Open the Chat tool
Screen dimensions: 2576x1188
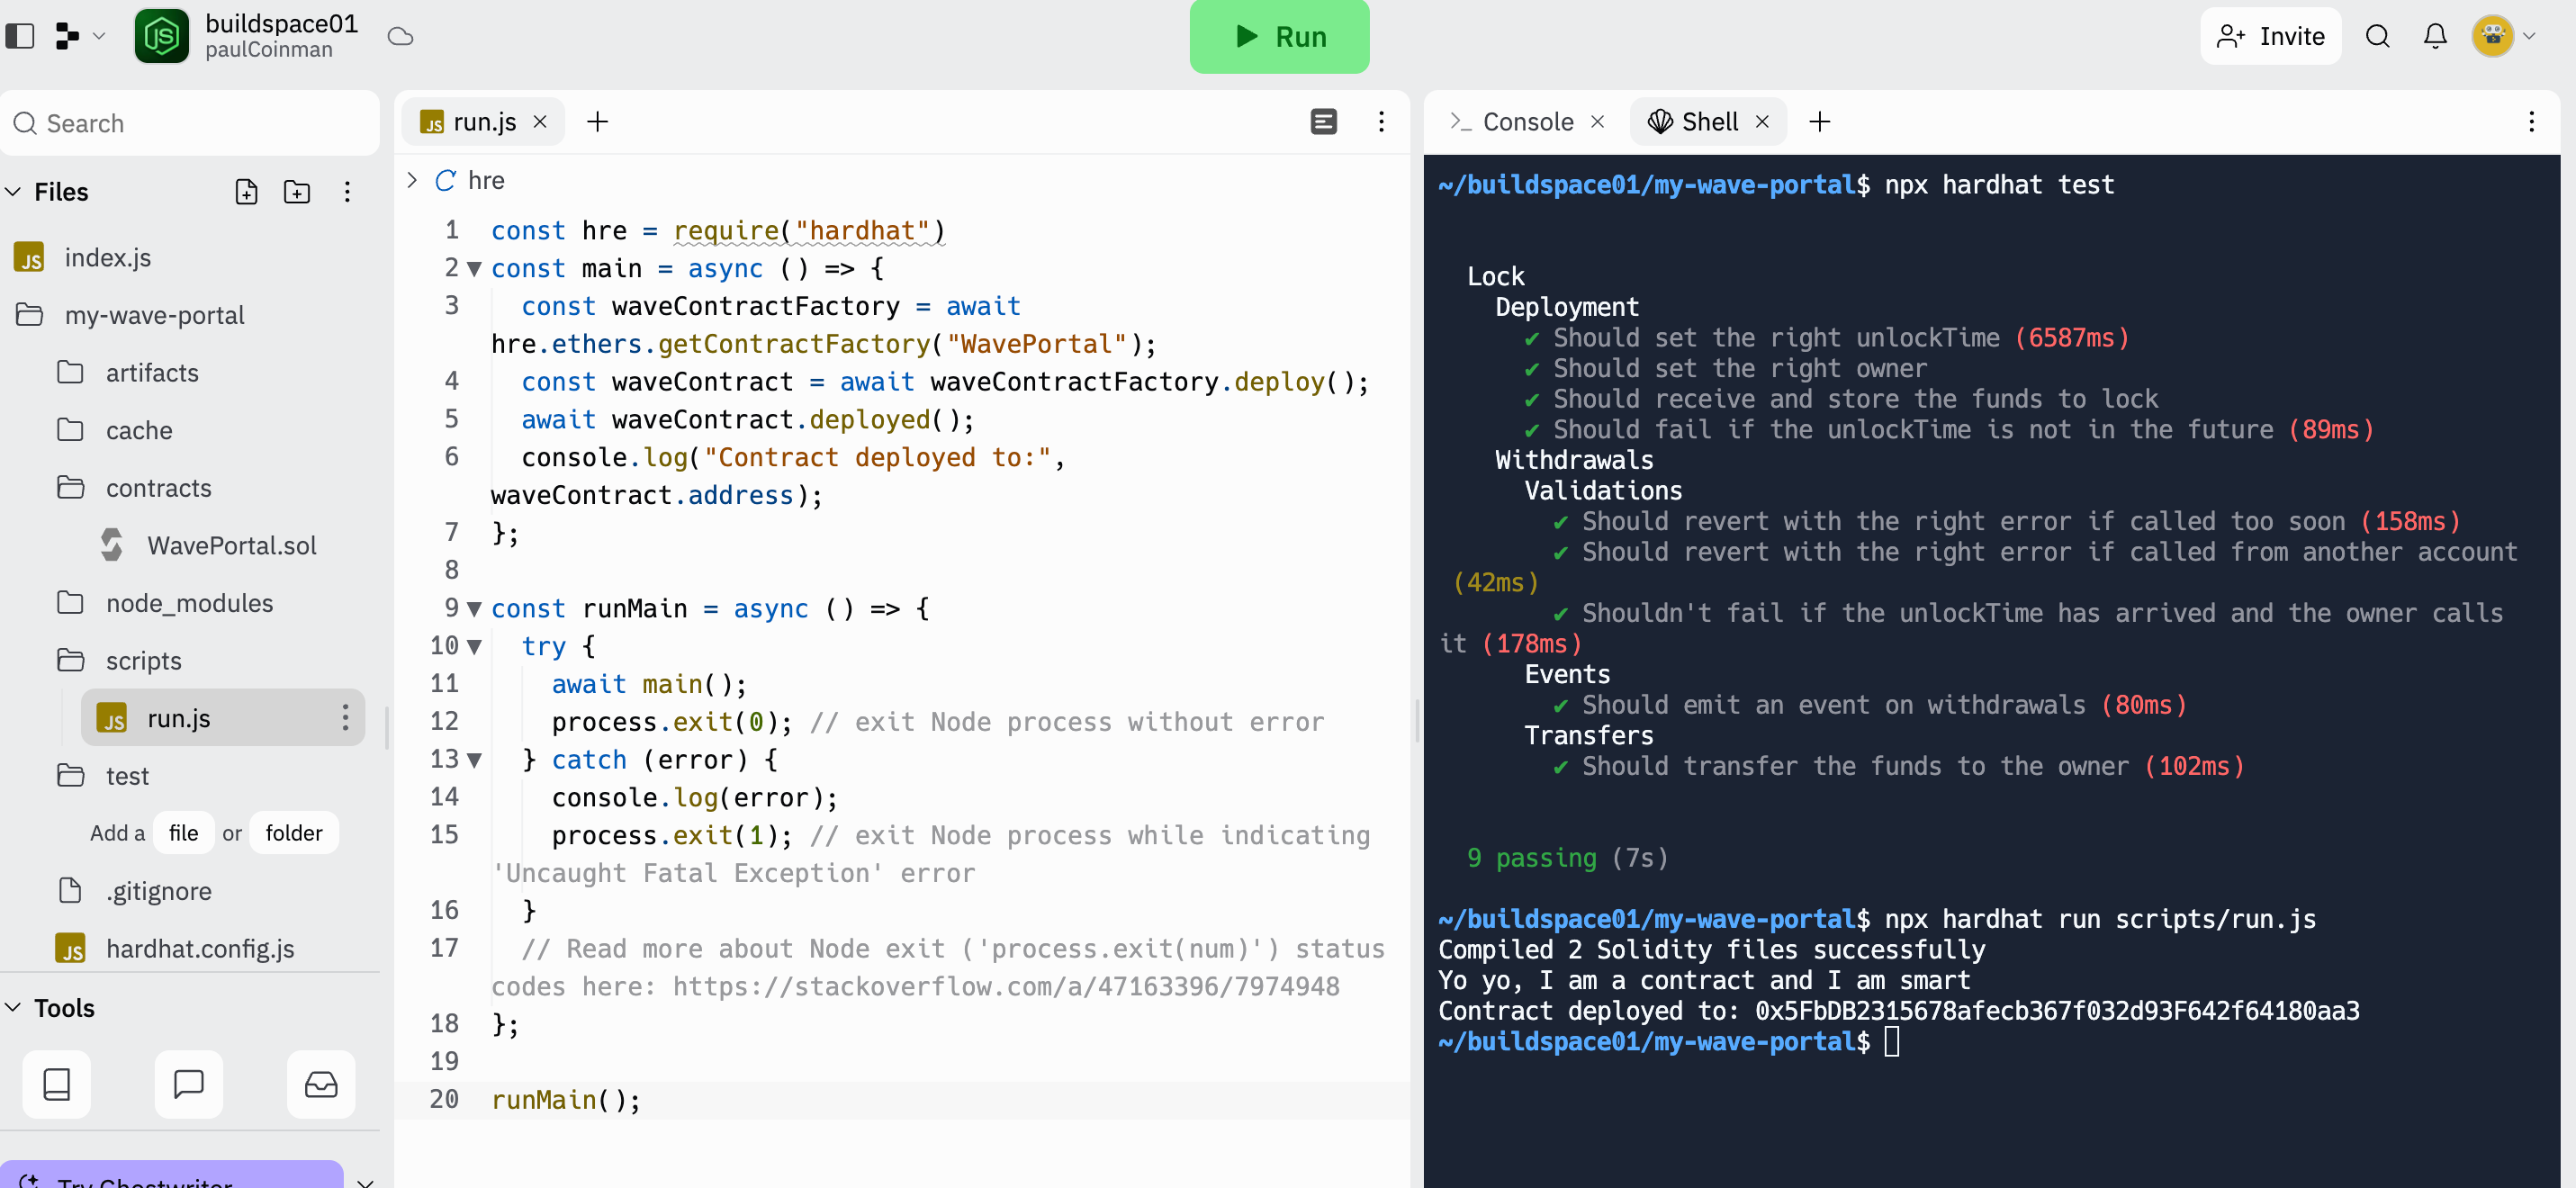point(189,1085)
